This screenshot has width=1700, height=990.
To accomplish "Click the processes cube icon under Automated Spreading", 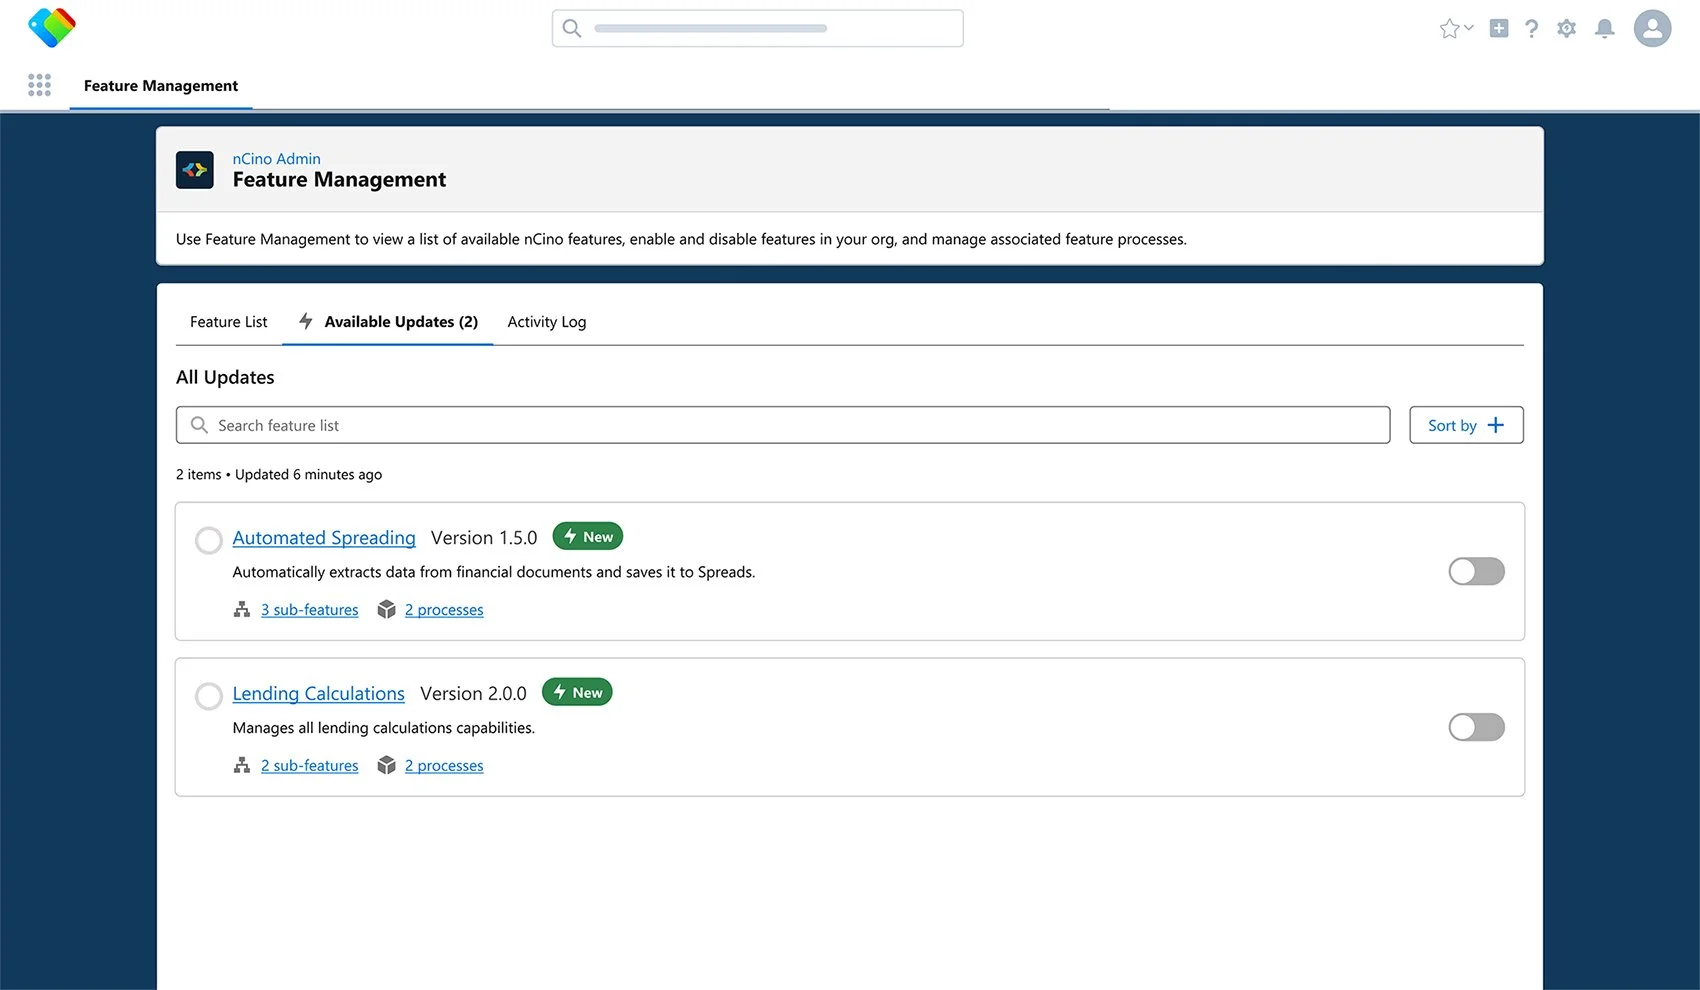I will [387, 609].
